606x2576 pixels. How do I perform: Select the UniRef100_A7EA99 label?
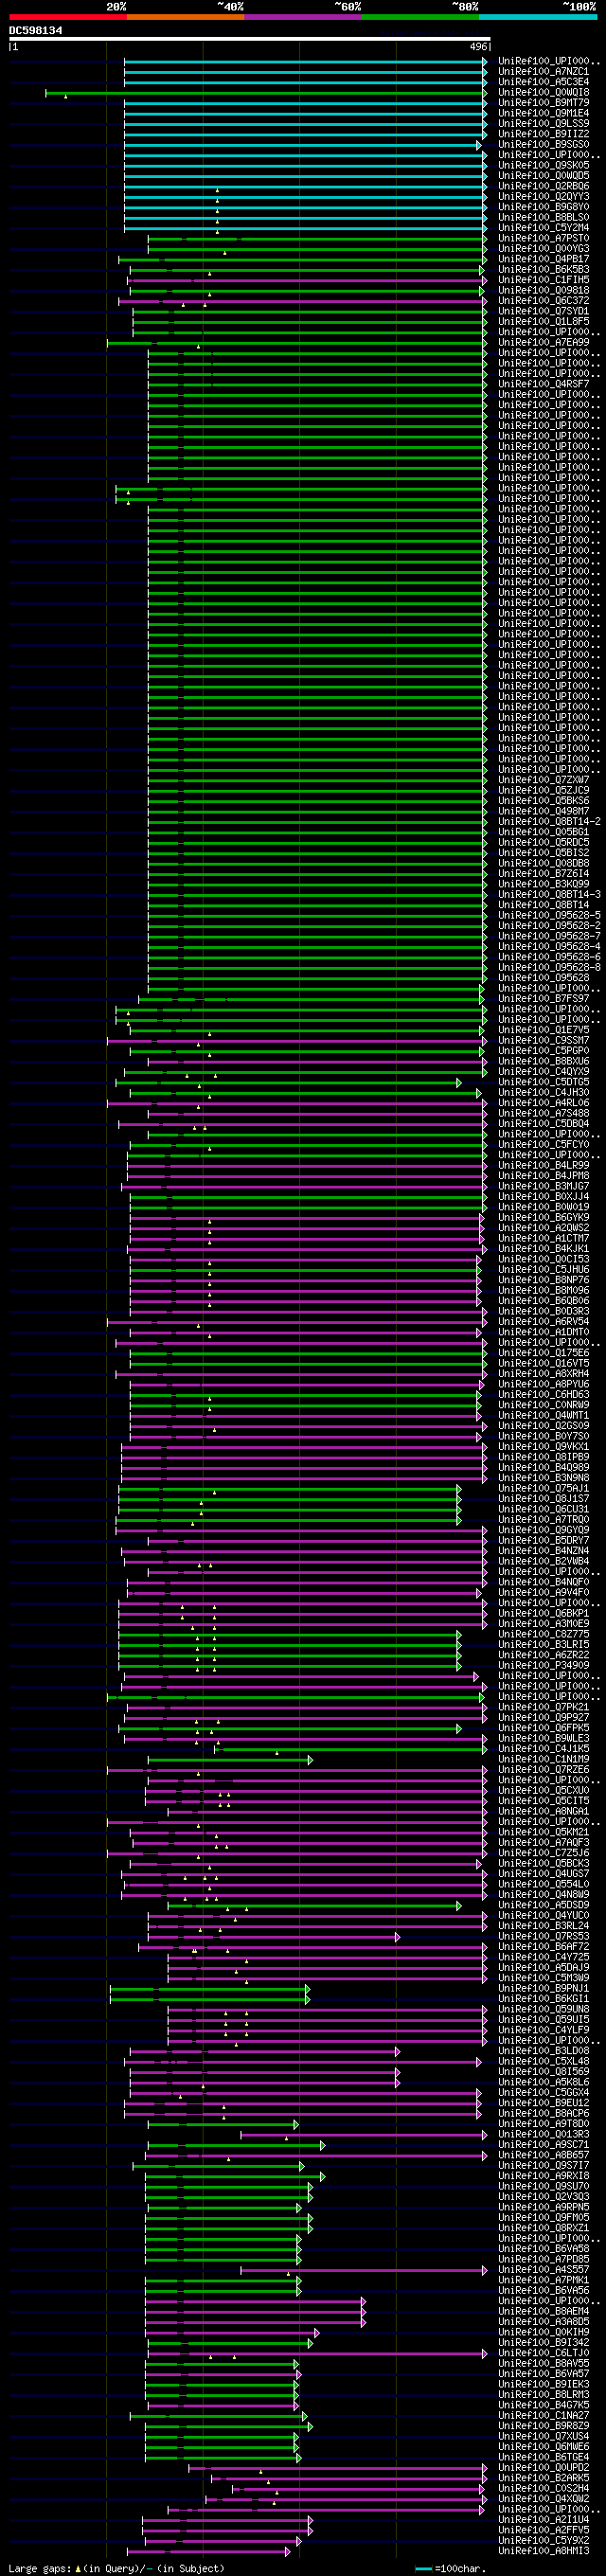[x=544, y=342]
